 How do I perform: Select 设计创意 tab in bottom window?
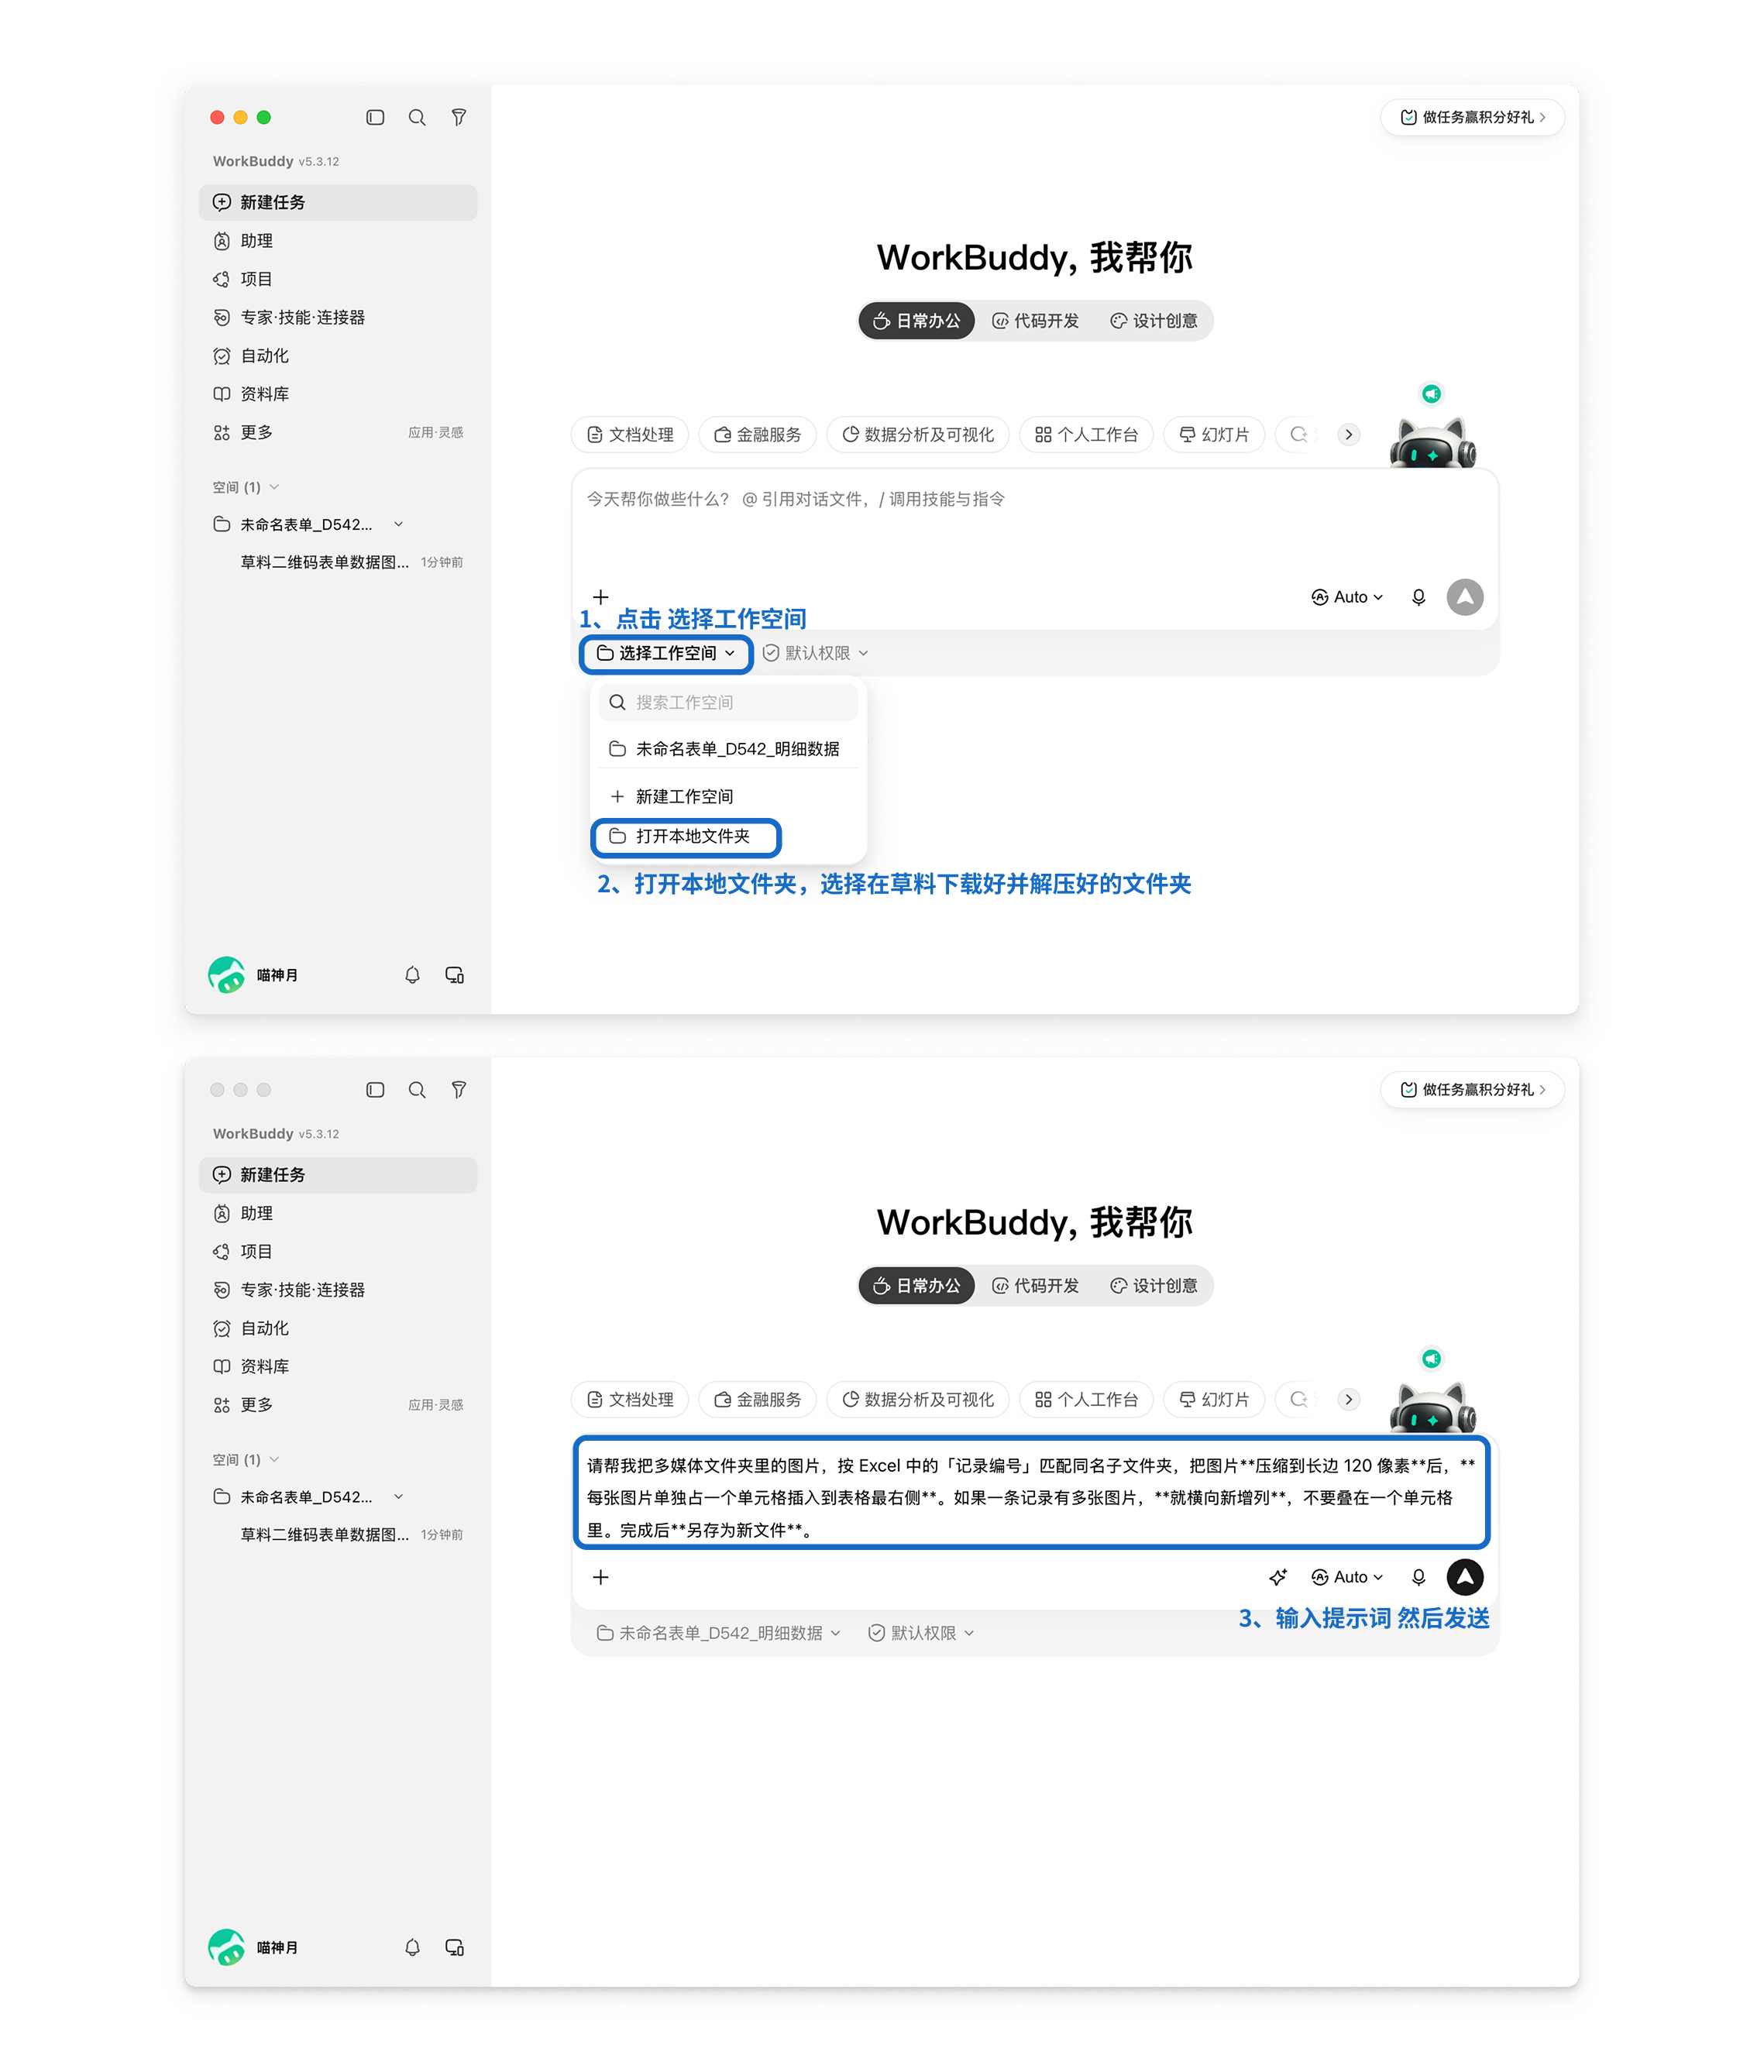(x=1154, y=1286)
